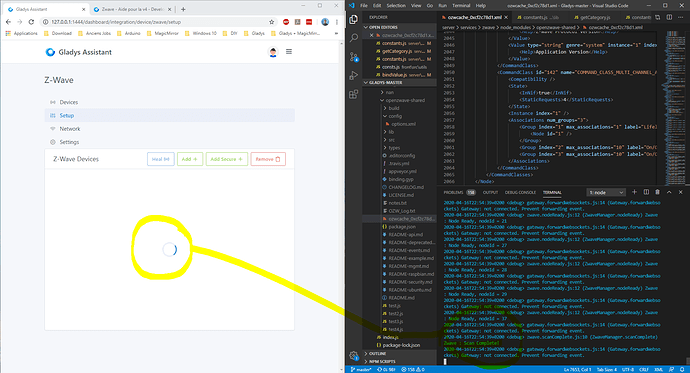The image size is (690, 373).
Task: Open the MagicMirror bookmark folder
Action: tap(162, 33)
